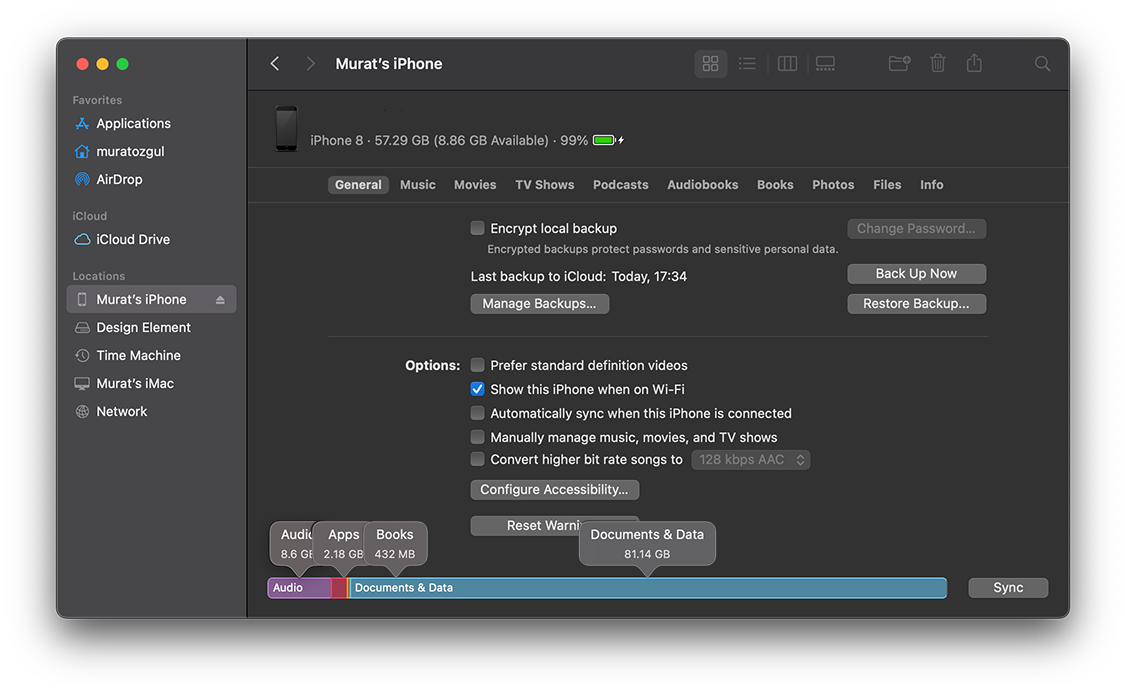This screenshot has height=692, width=1125.
Task: Enable Automatically sync when iPhone is connected
Action: pos(477,413)
